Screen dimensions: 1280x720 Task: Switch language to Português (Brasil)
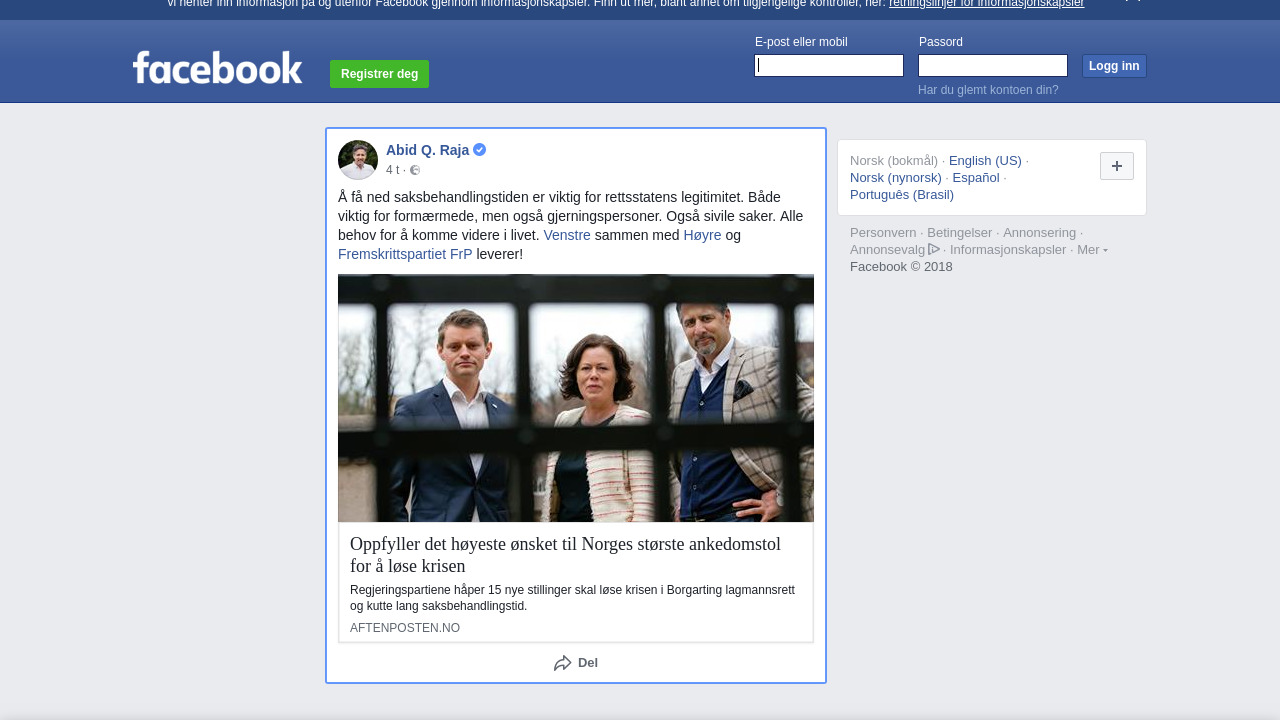pyautogui.click(x=902, y=194)
